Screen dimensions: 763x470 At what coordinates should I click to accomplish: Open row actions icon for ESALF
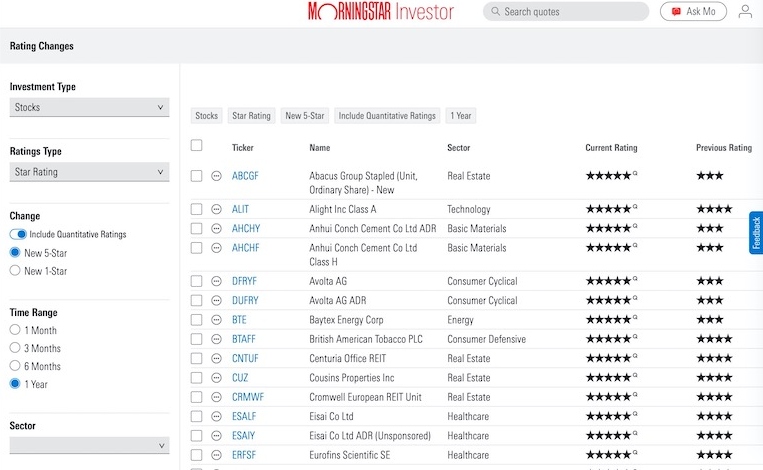216,416
